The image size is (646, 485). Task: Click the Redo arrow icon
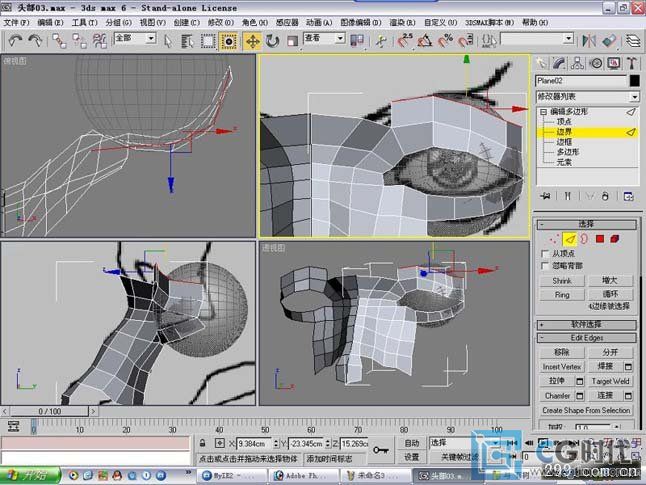pyautogui.click(x=35, y=40)
